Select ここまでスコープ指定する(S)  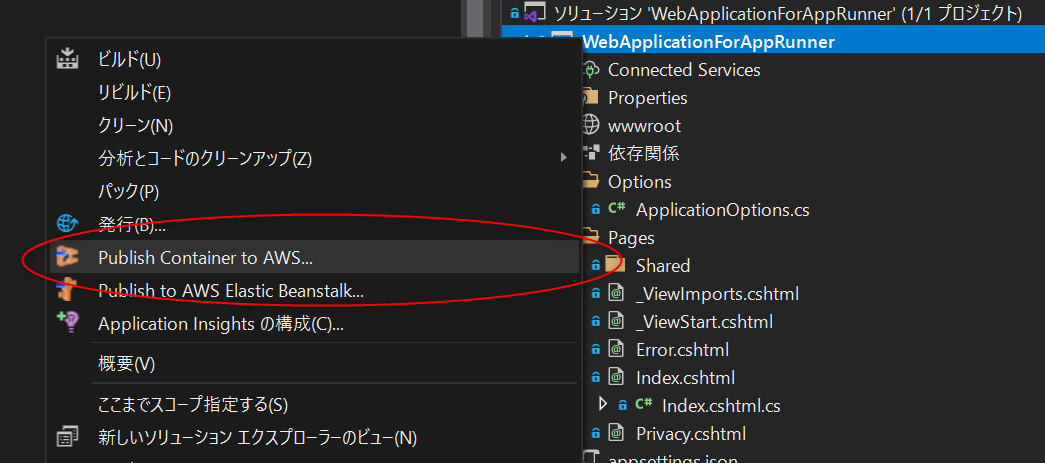tap(314, 404)
